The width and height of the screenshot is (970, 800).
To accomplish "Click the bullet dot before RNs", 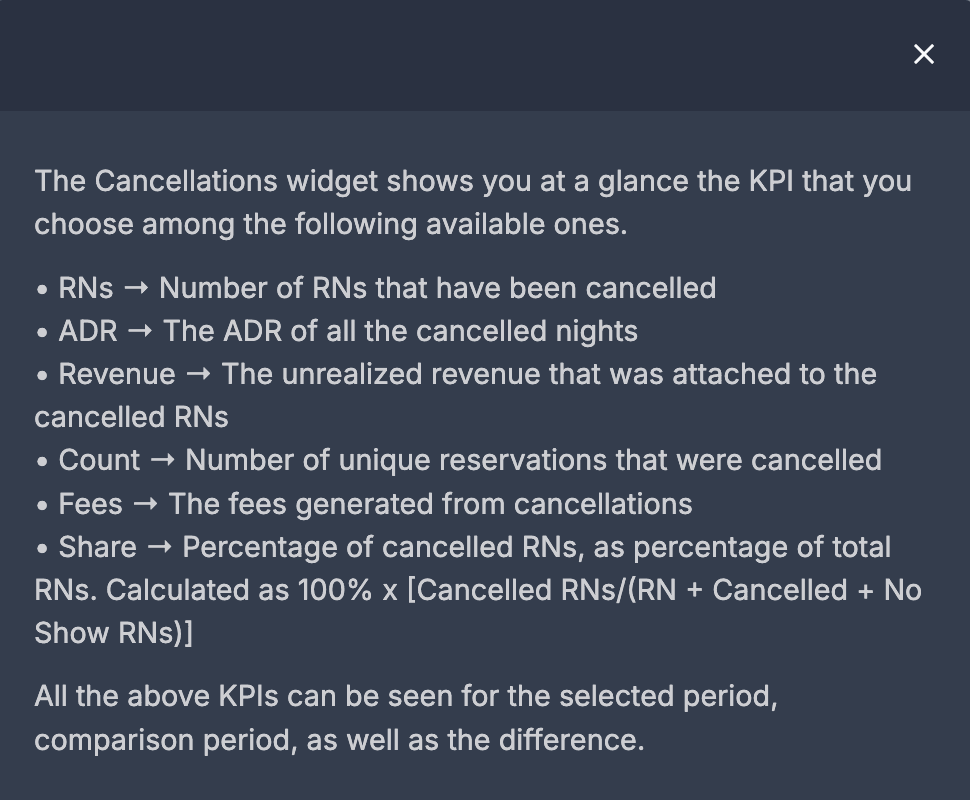I will [42, 290].
